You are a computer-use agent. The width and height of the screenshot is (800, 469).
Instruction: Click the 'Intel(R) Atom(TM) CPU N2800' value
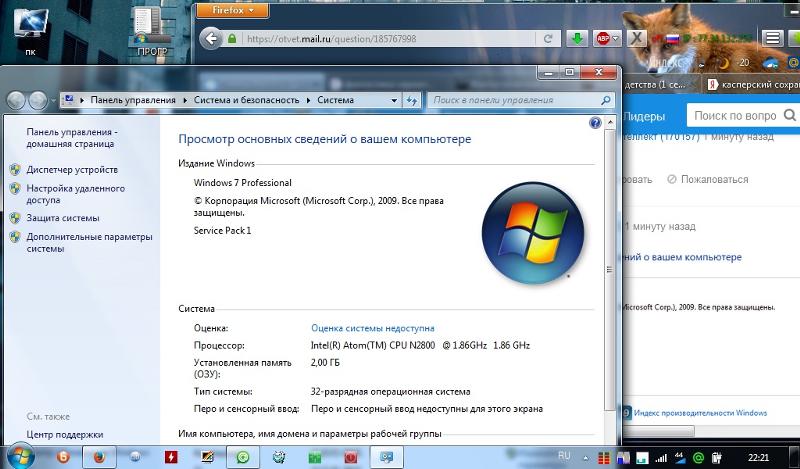pyautogui.click(x=420, y=345)
